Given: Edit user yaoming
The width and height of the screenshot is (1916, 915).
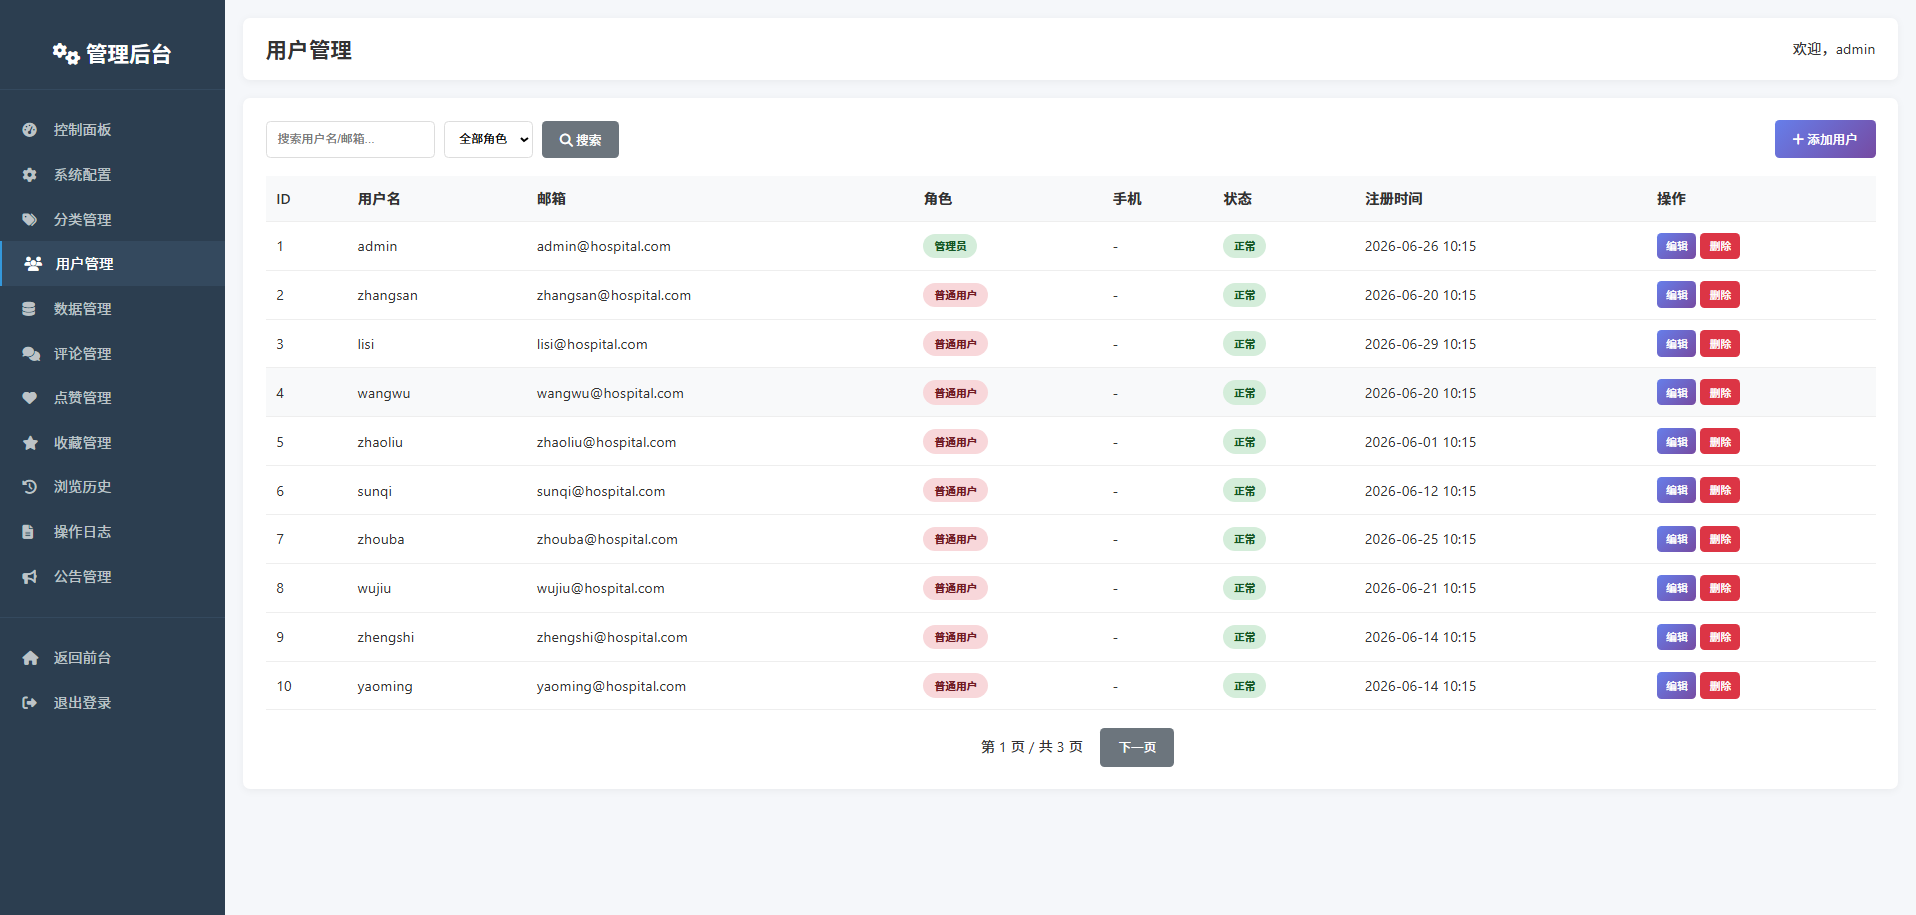Looking at the screenshot, I should [x=1676, y=686].
